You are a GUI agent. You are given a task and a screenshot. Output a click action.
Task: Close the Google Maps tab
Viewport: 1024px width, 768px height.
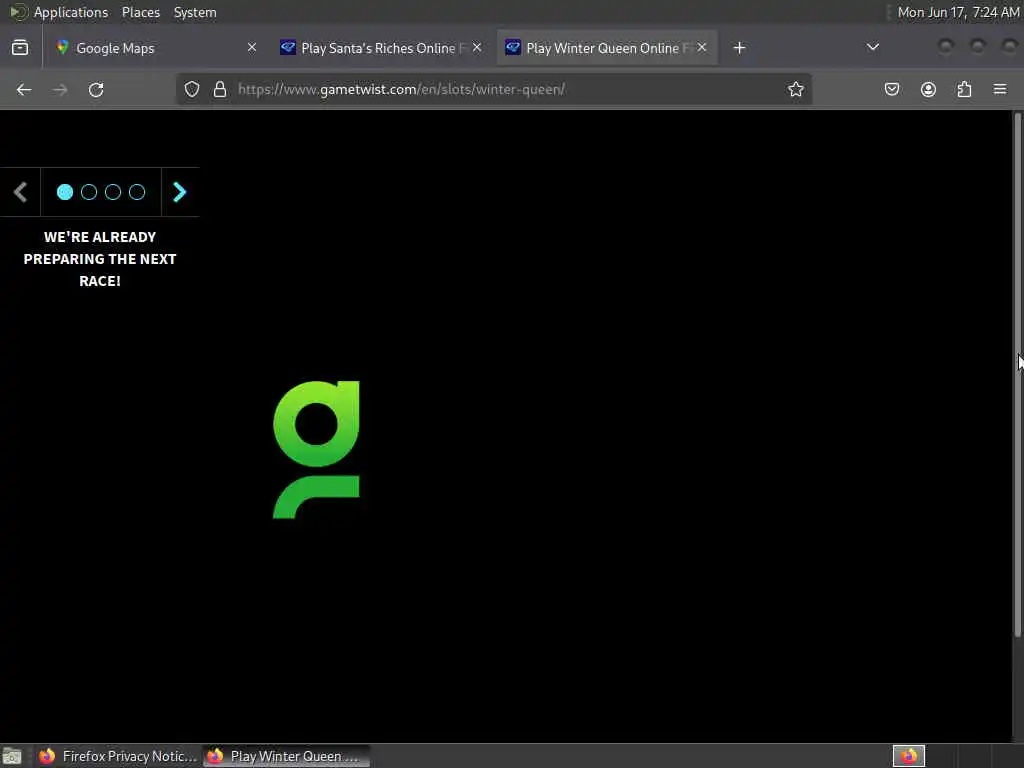(x=251, y=47)
